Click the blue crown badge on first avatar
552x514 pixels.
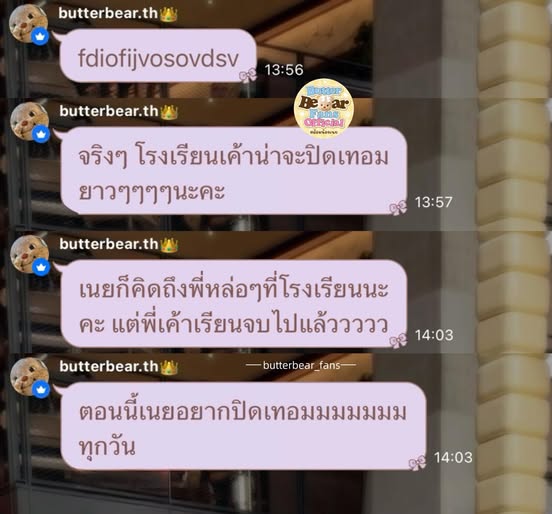40,37
